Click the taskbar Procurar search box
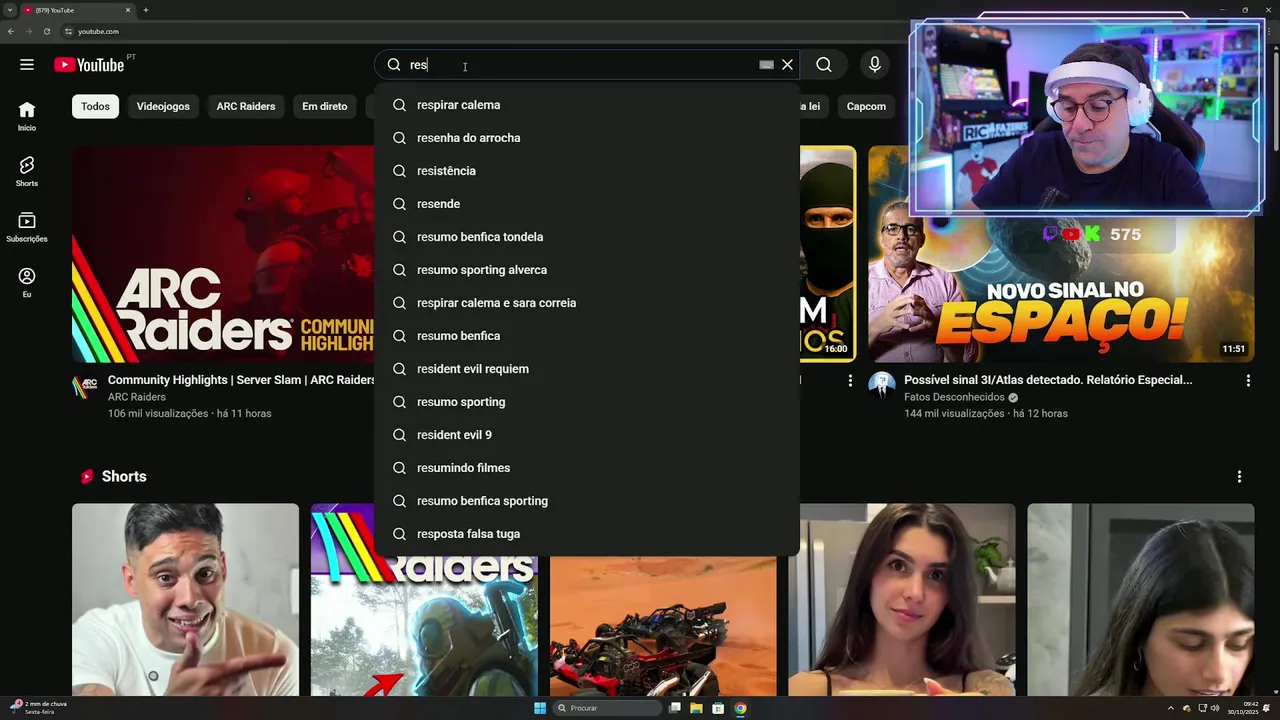Viewport: 1280px width, 720px height. (608, 708)
